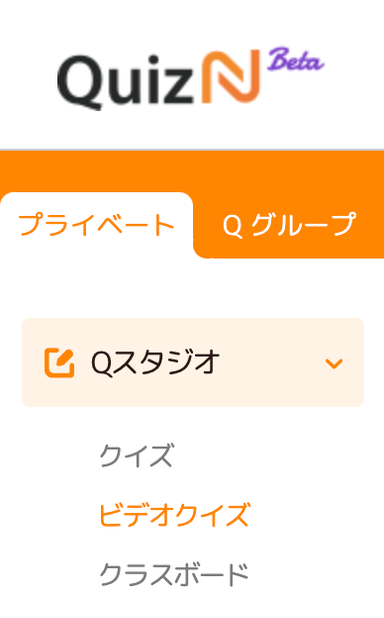Go to Quiz list via クイズ

pos(136,455)
